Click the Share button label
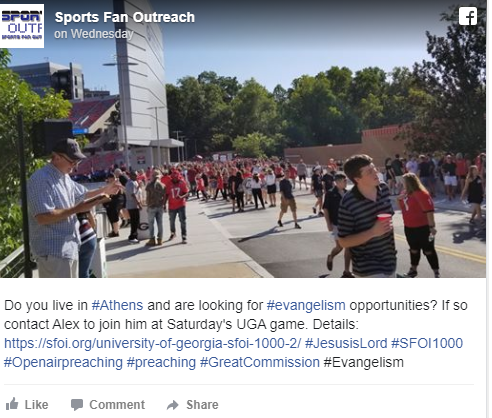Image resolution: width=492 pixels, height=418 pixels. 202,405
